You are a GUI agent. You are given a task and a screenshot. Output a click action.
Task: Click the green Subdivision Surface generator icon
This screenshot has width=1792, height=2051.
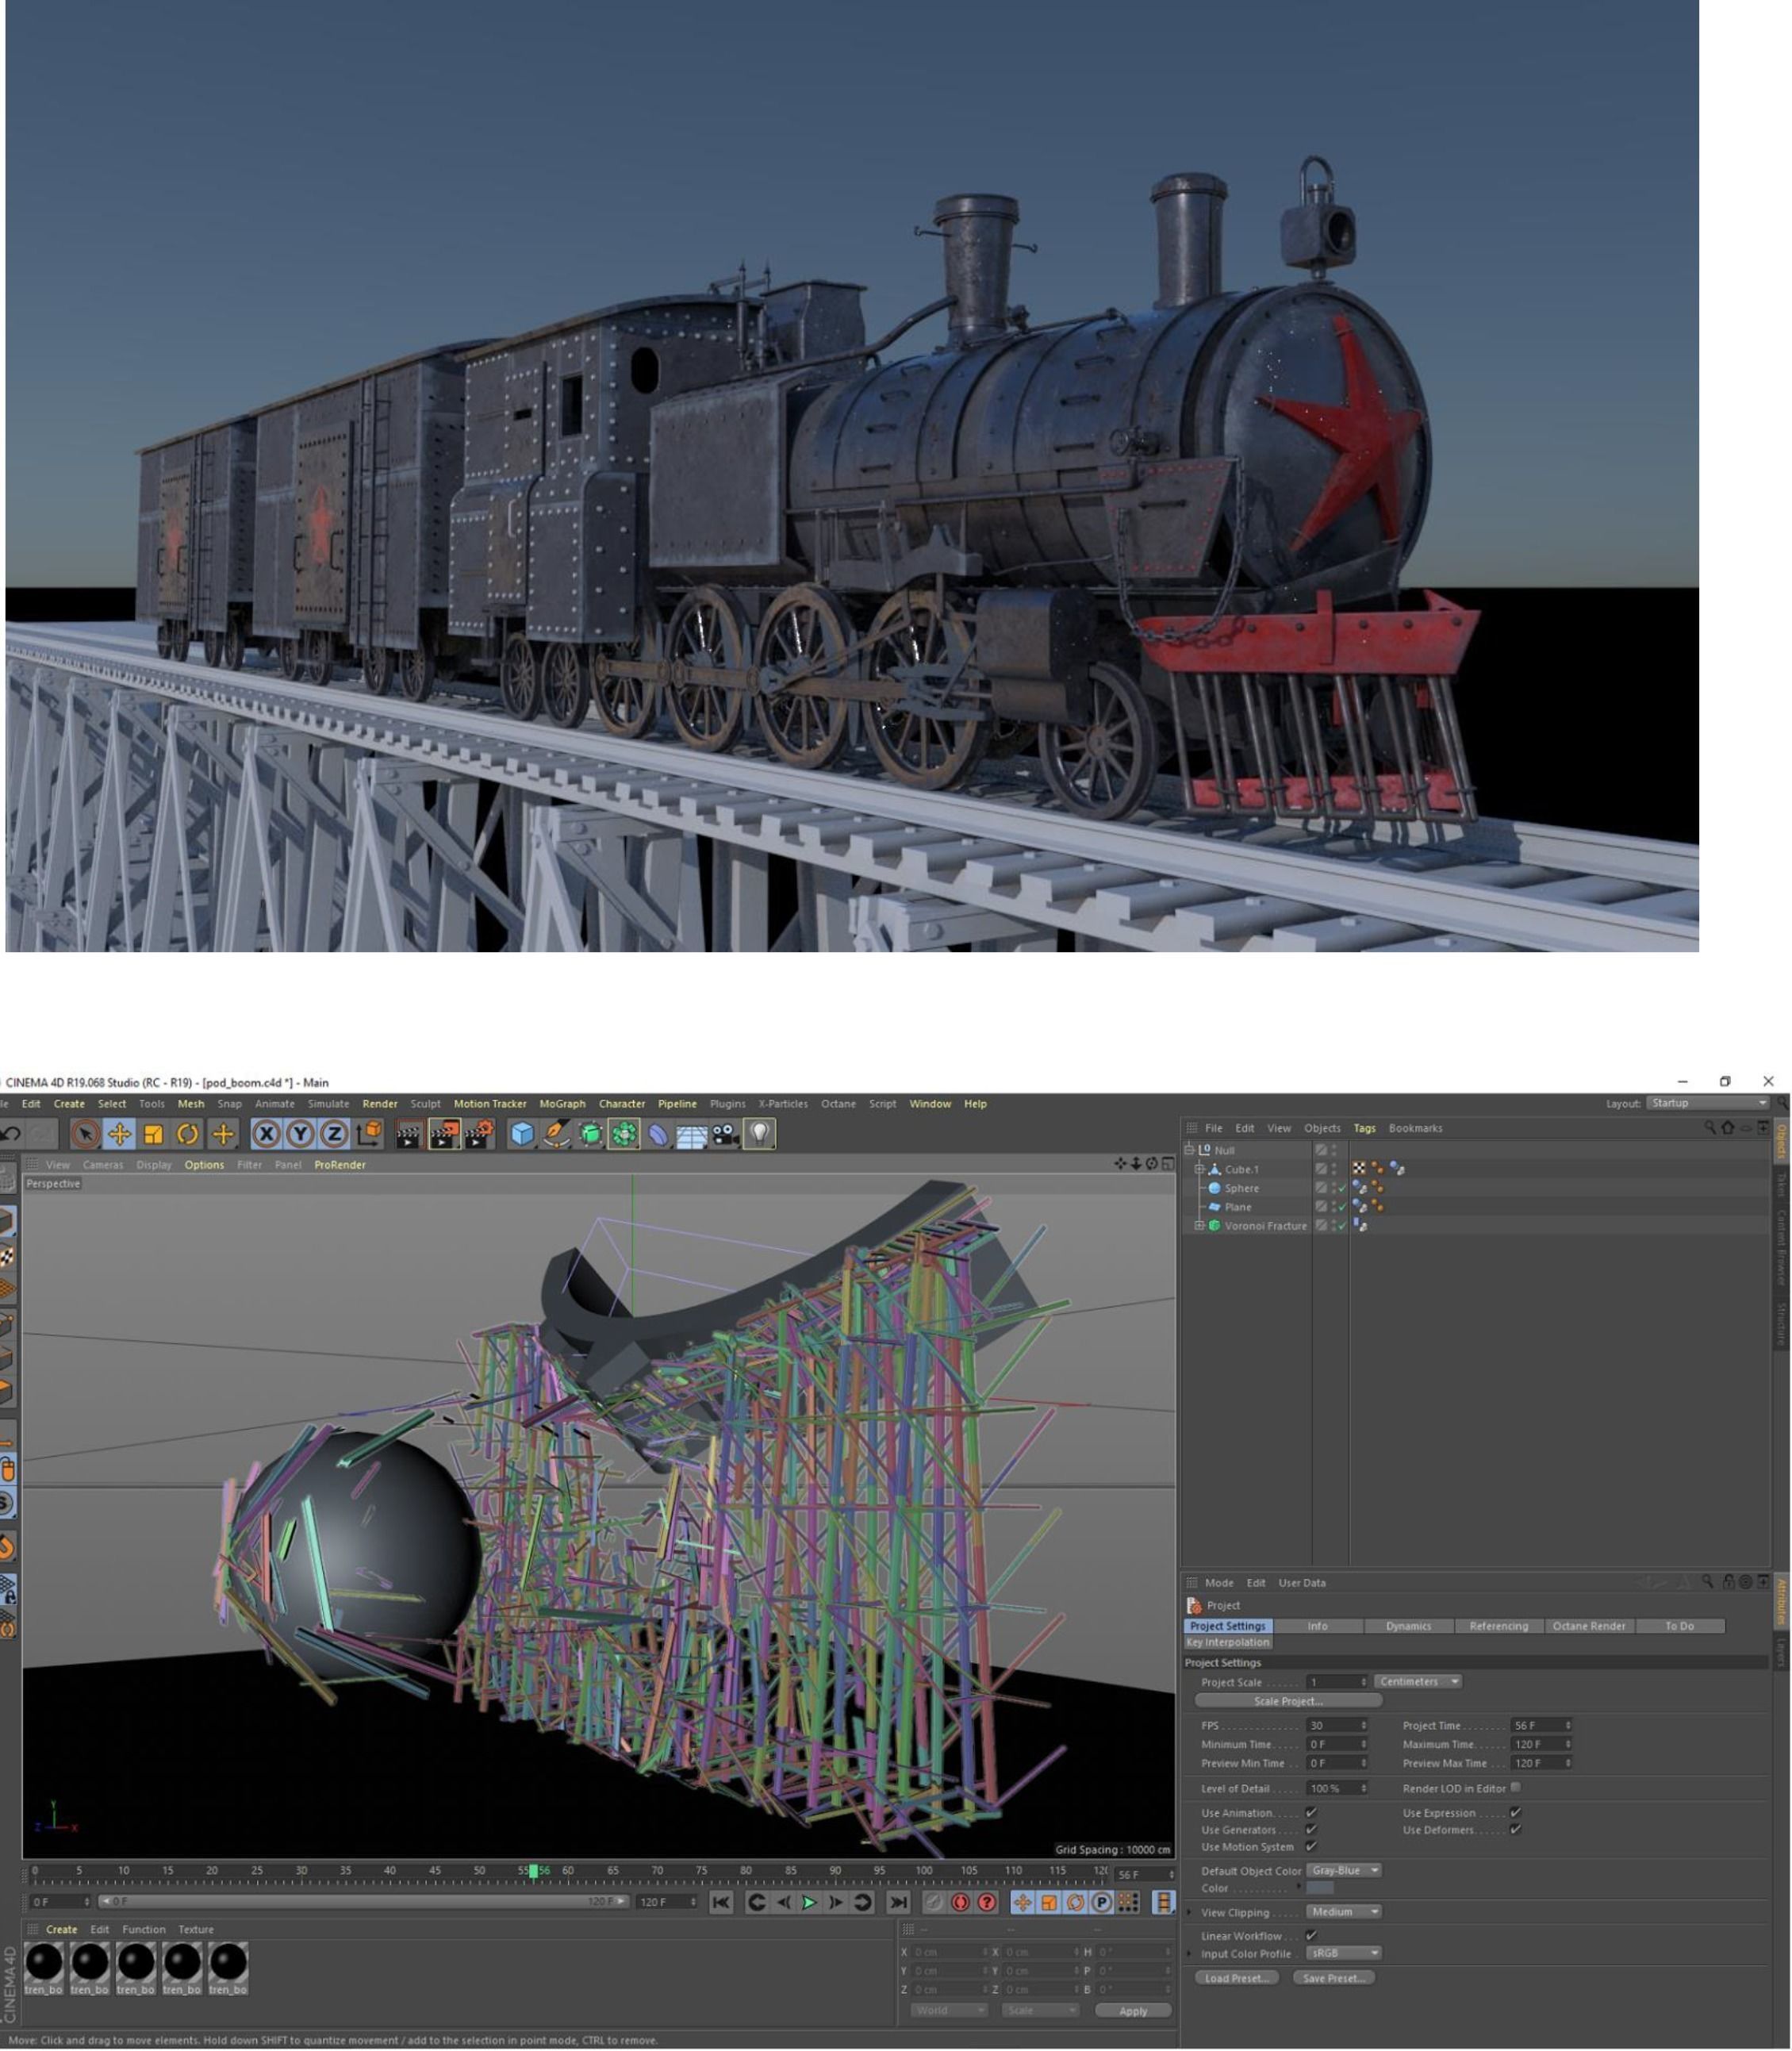click(x=591, y=1134)
